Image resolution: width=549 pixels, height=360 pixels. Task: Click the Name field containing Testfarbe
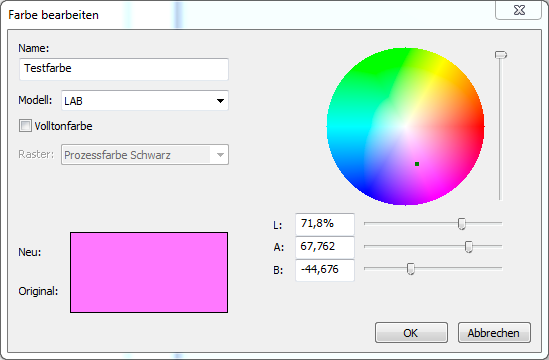coord(124,69)
